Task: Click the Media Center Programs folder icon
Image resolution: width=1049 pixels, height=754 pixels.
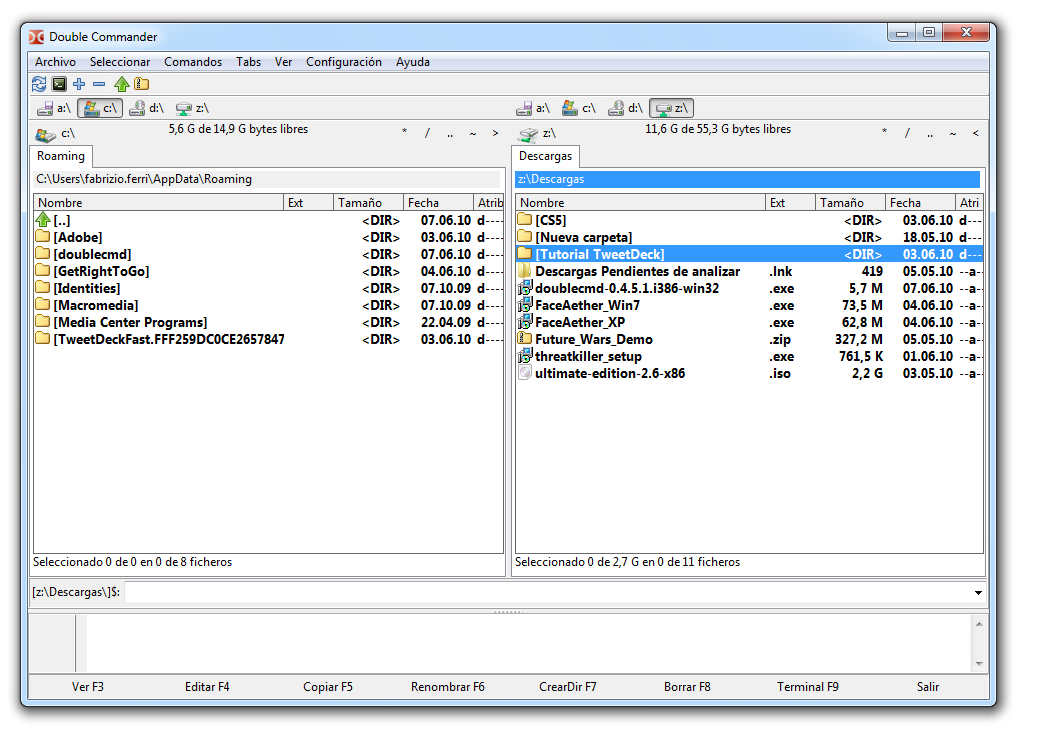Action: coord(43,322)
